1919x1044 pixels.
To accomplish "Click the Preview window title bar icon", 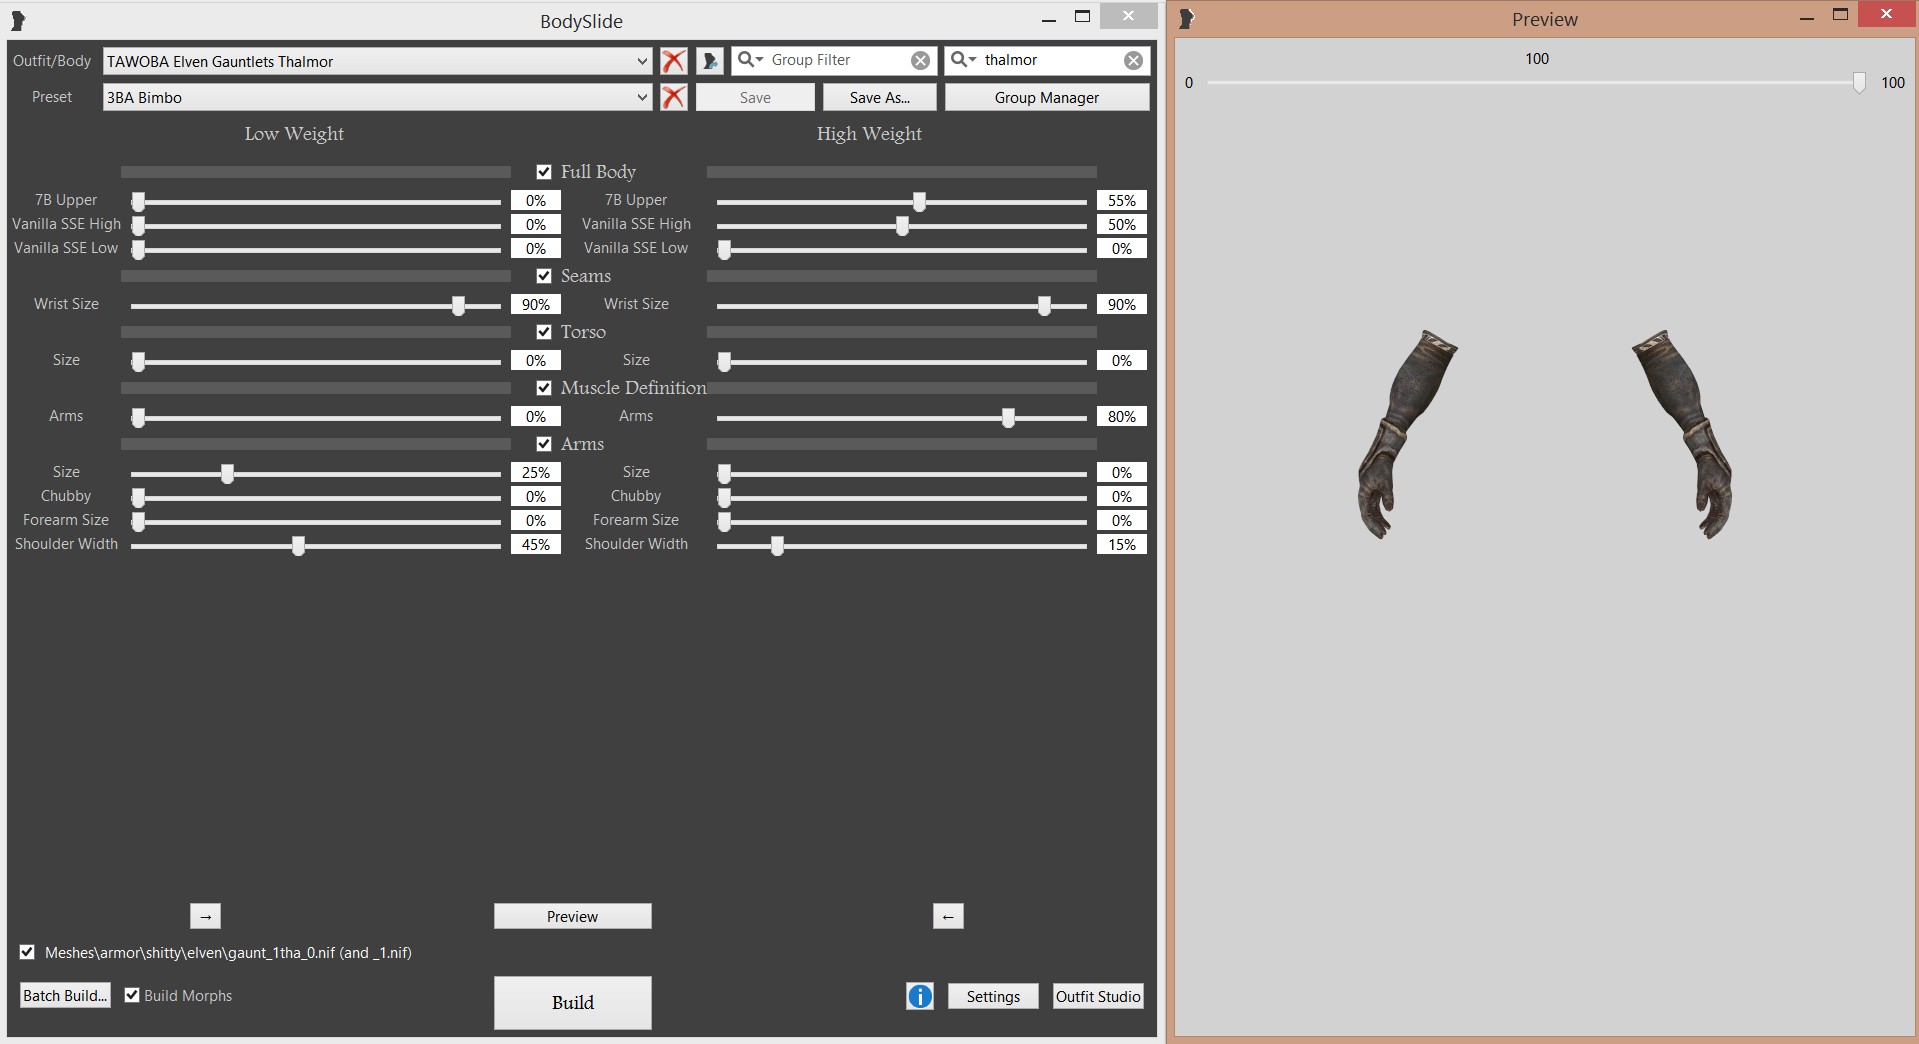I will click(x=1187, y=18).
